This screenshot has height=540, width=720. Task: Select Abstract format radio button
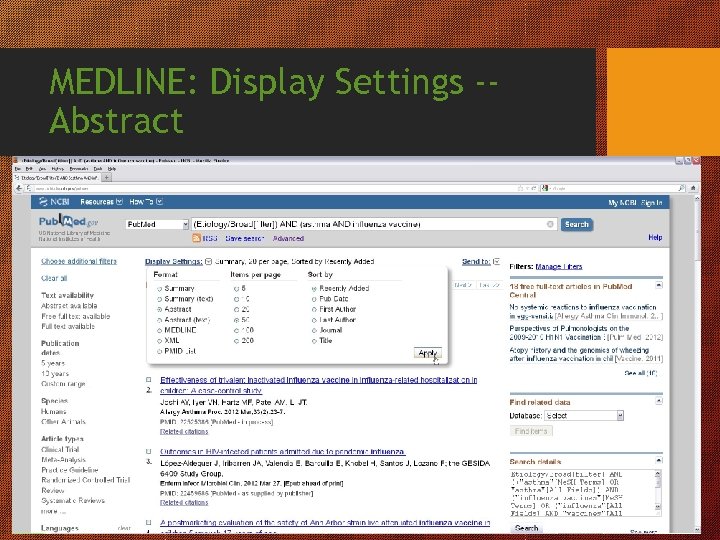point(159,309)
